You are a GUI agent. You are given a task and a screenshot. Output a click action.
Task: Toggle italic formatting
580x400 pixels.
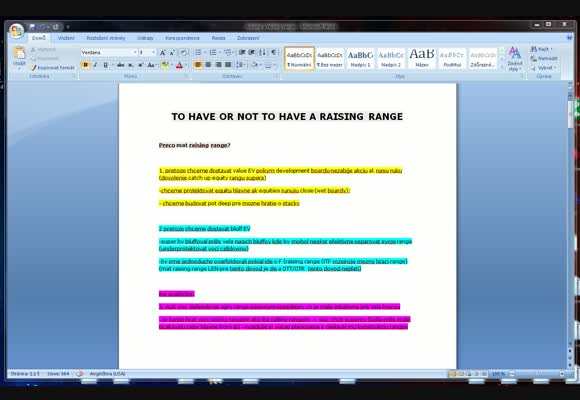(95, 65)
